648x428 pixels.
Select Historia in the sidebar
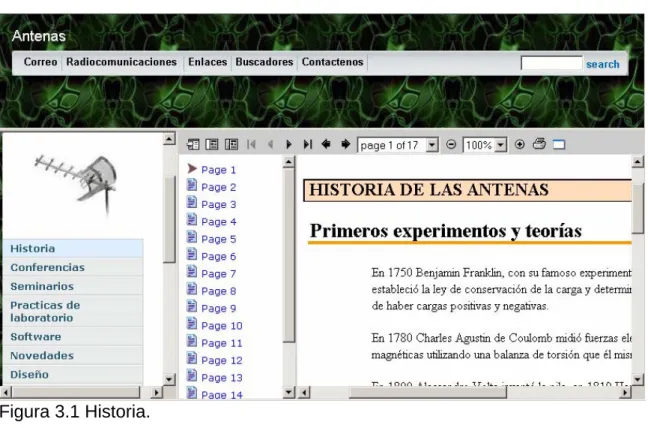click(x=73, y=249)
